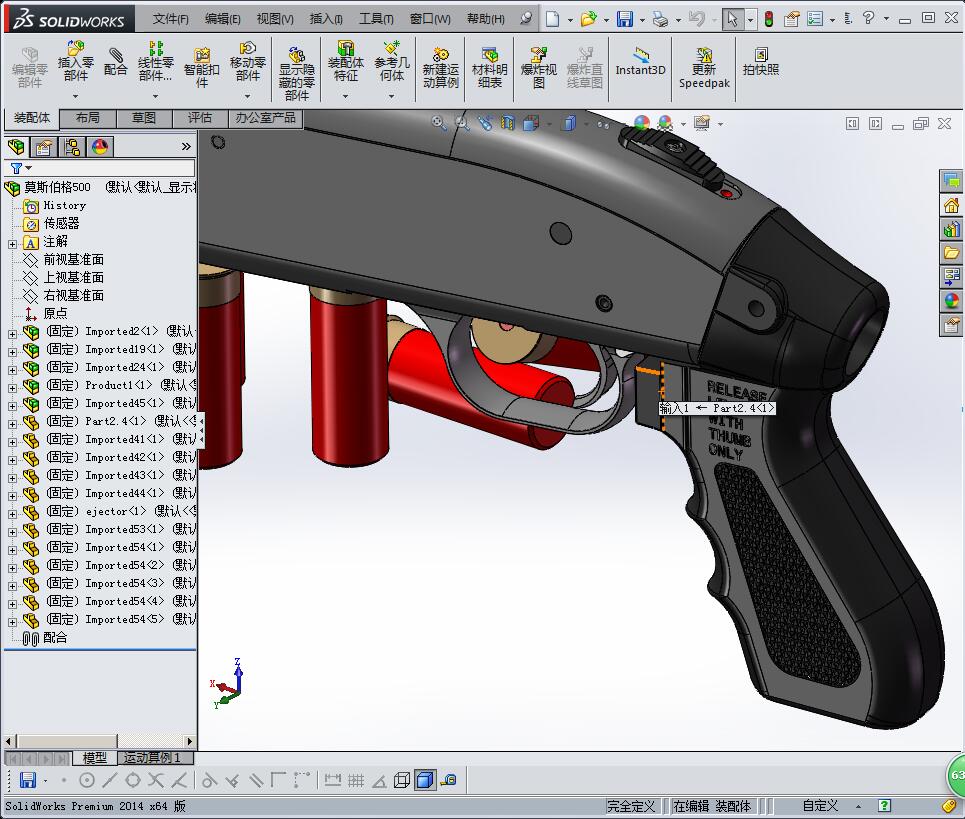Click the Open file folder icon
The image size is (965, 819).
(x=588, y=19)
